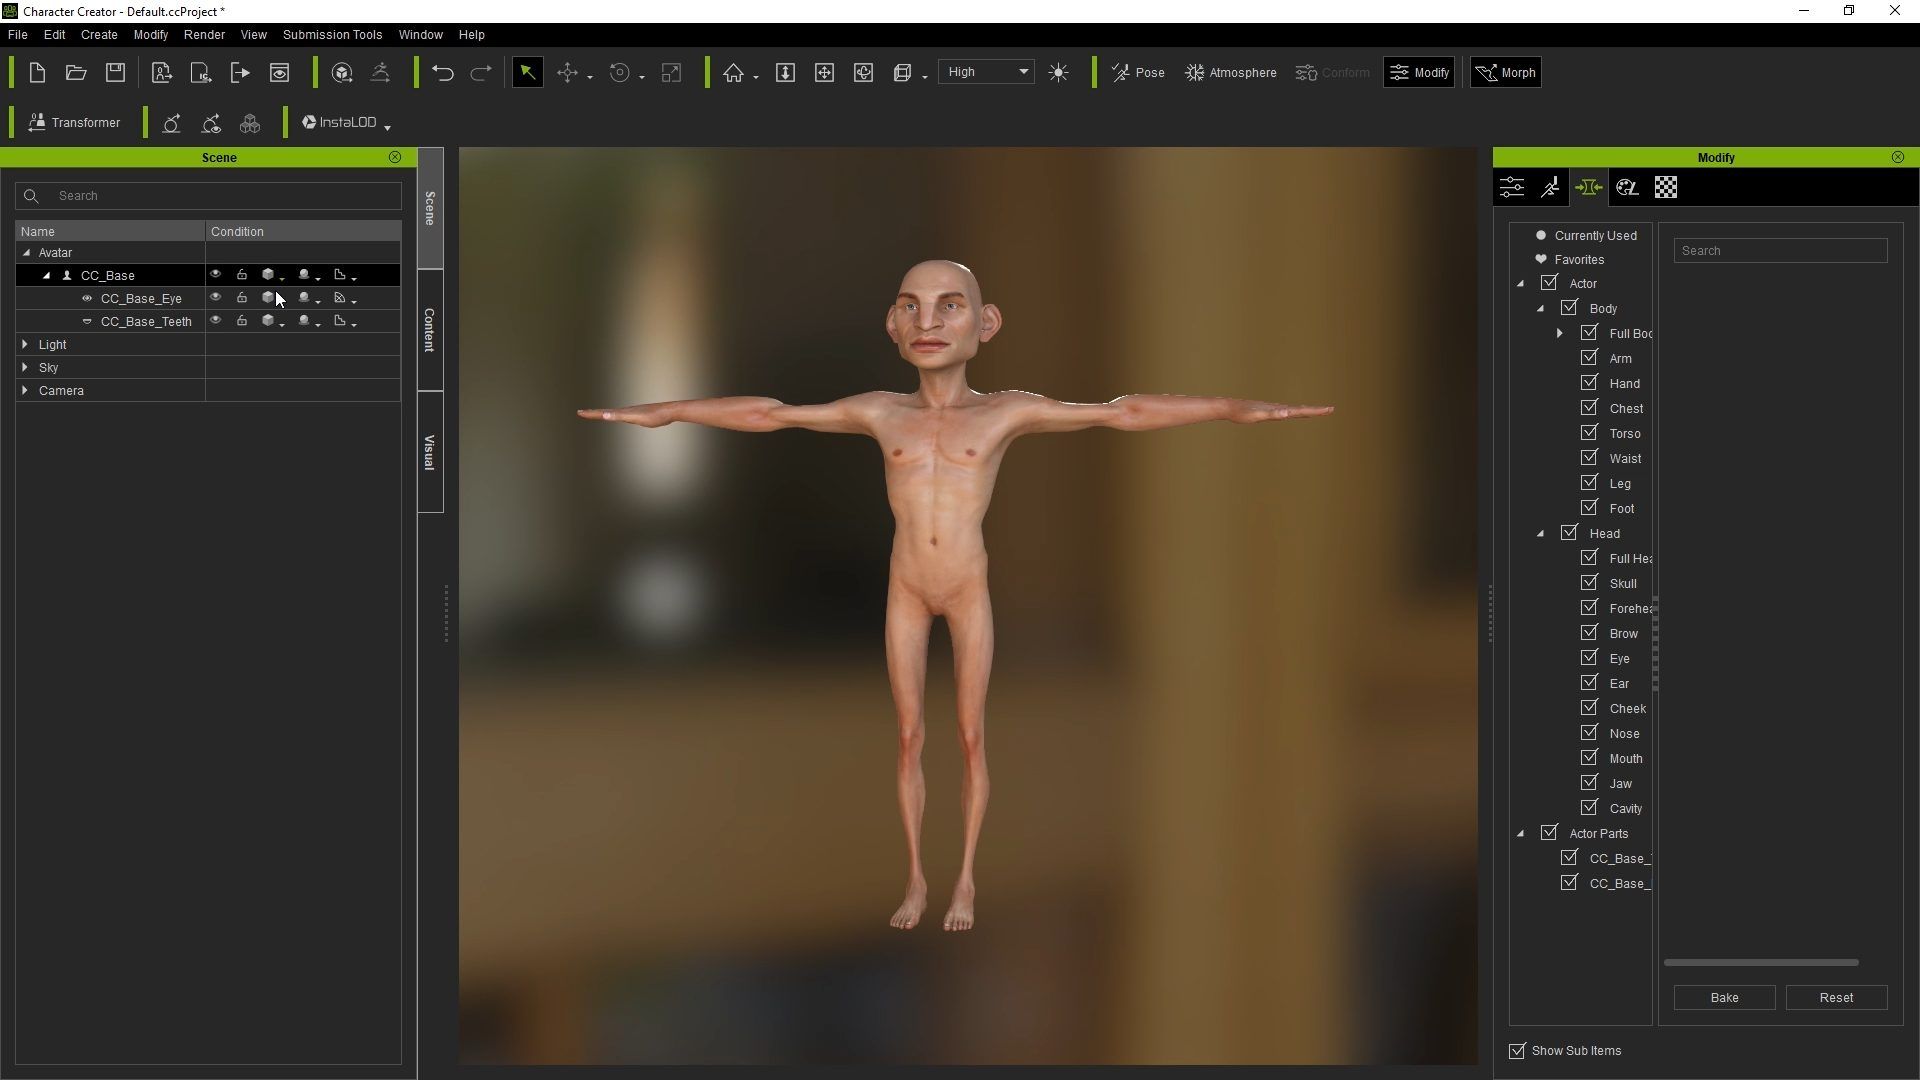Toggle the sun light icon in the toolbar
The width and height of the screenshot is (1920, 1080).
pos(1059,73)
